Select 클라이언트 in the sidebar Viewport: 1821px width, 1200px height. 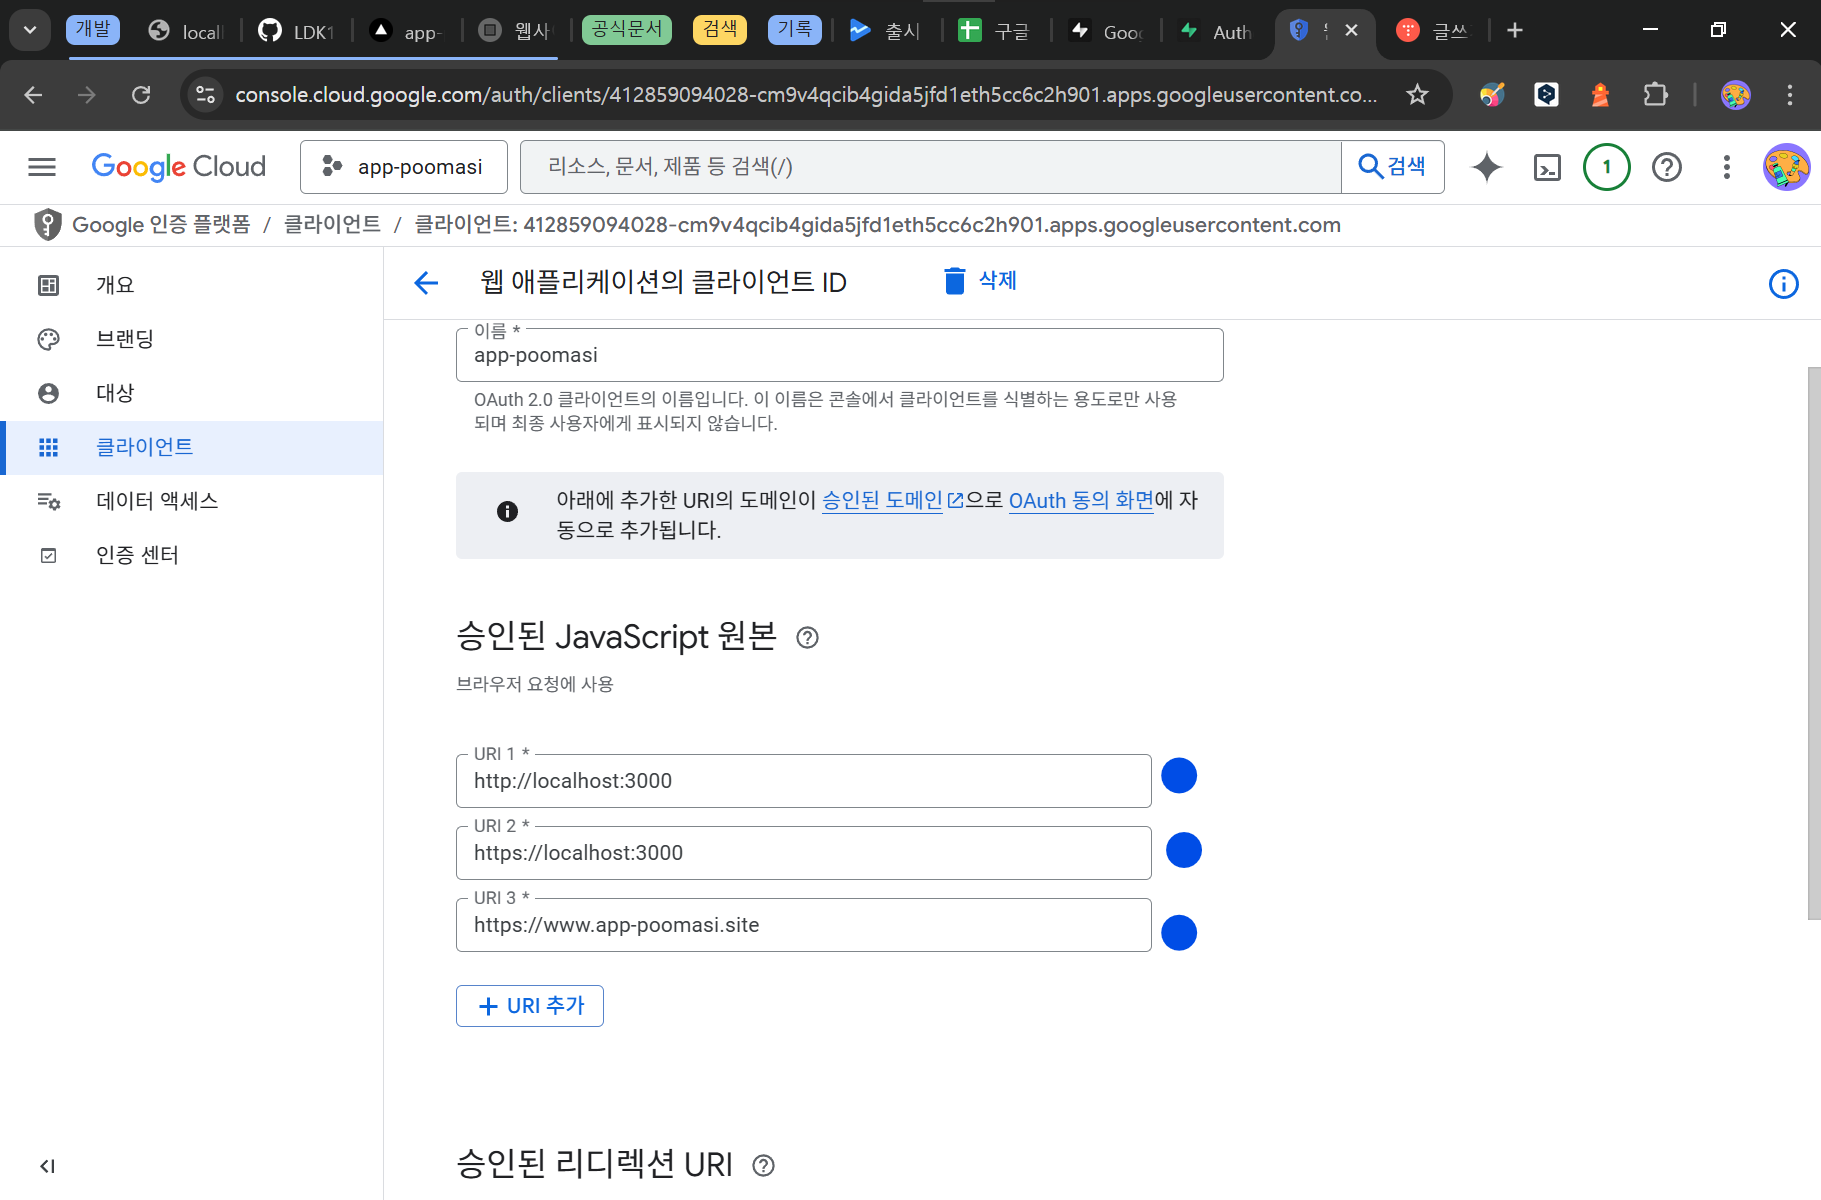192,447
